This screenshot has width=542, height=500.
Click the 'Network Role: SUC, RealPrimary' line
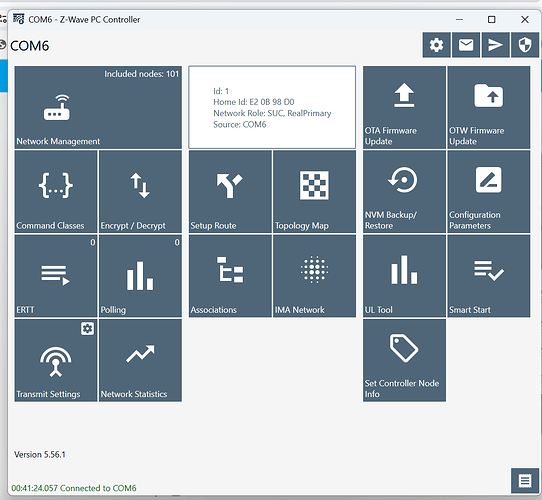(272, 113)
